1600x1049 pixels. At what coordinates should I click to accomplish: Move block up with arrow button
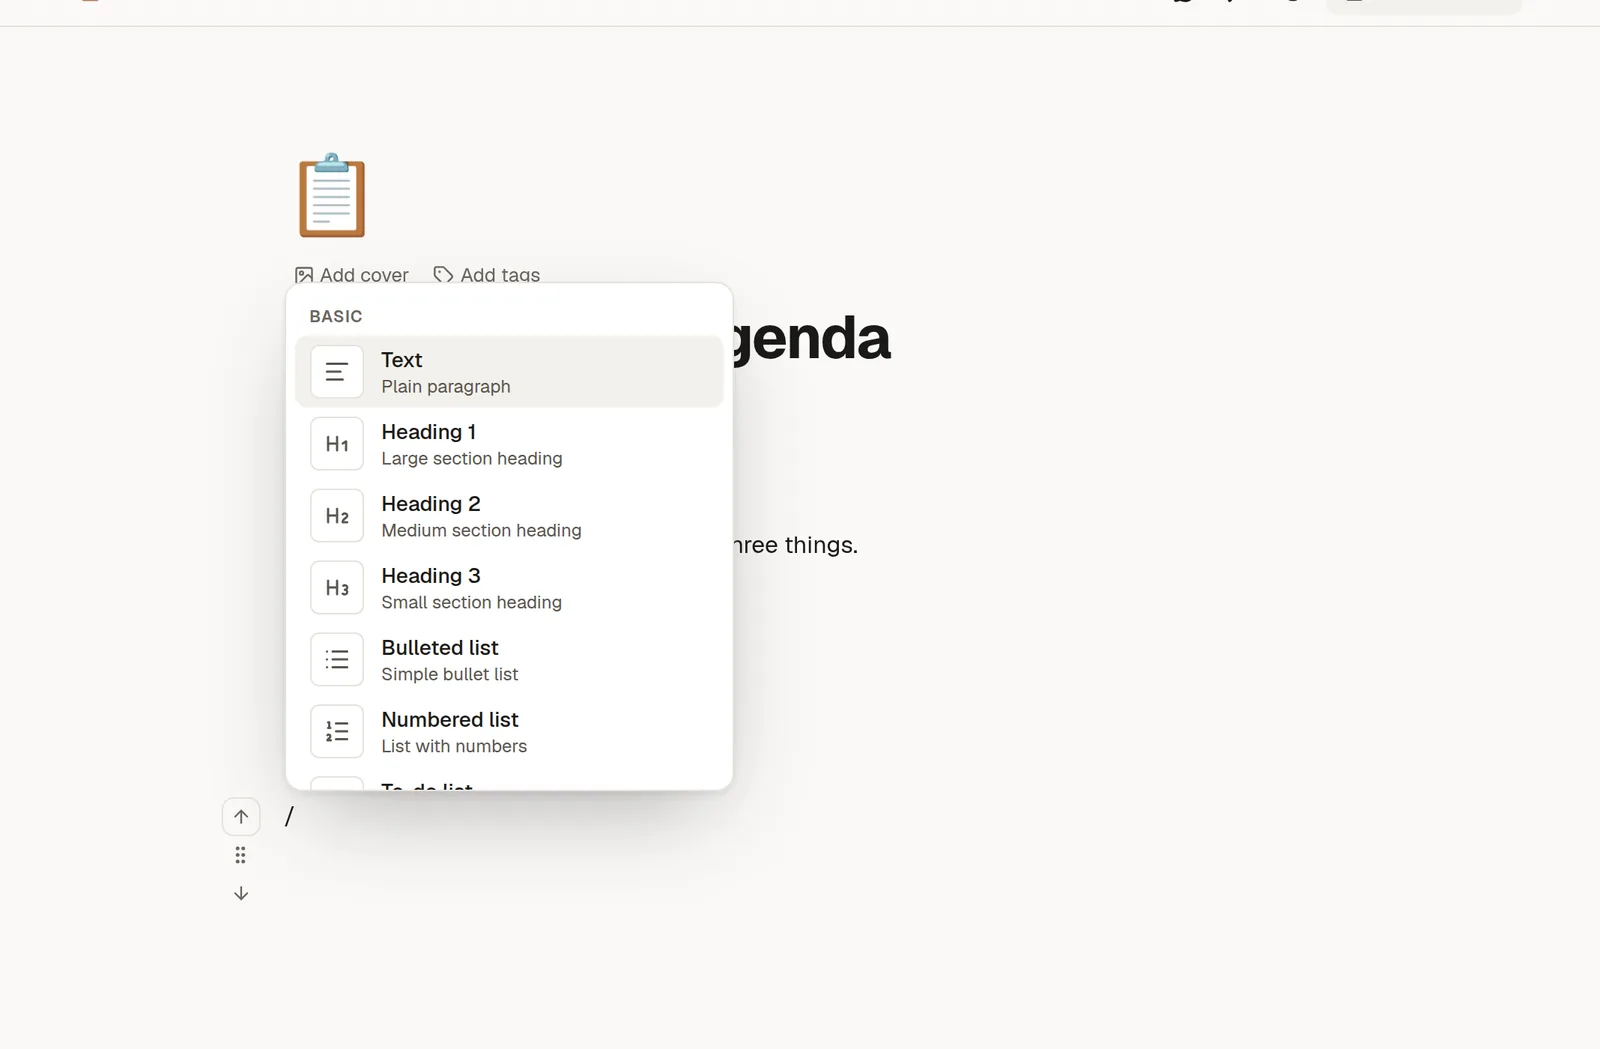pos(241,817)
